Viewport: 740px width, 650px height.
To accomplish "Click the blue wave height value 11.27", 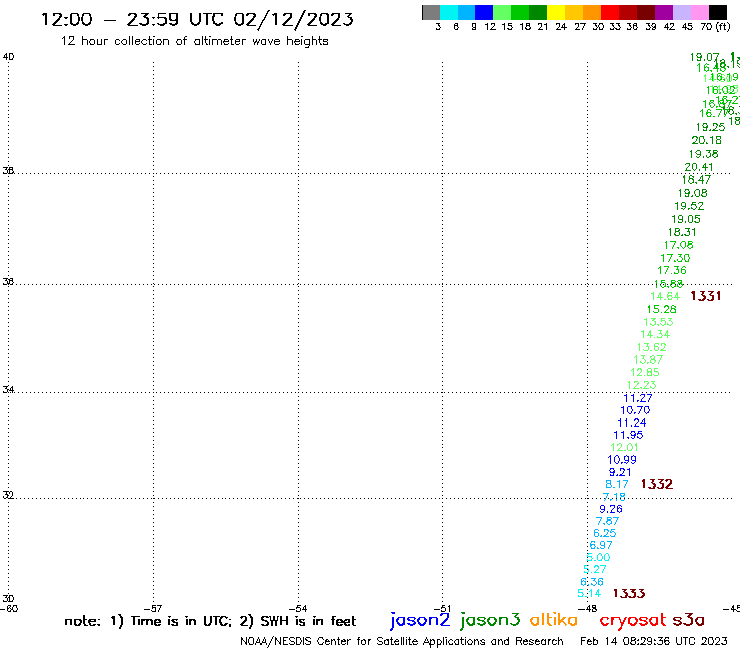I will [638, 398].
